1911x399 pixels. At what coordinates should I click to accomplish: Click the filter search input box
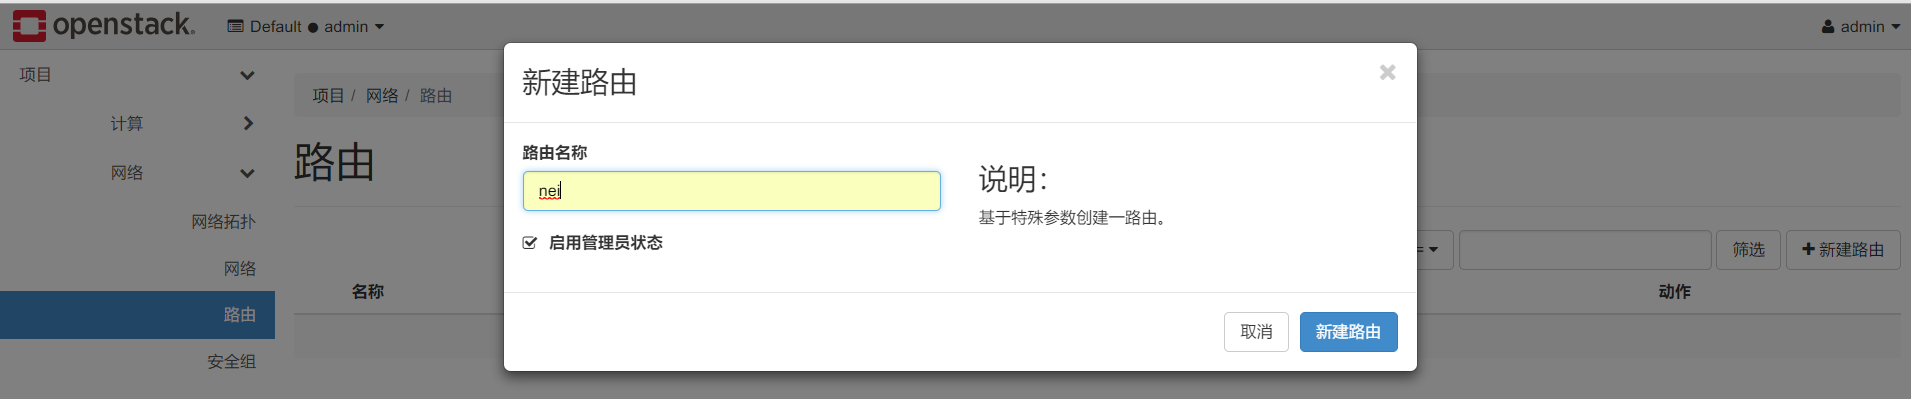1585,250
